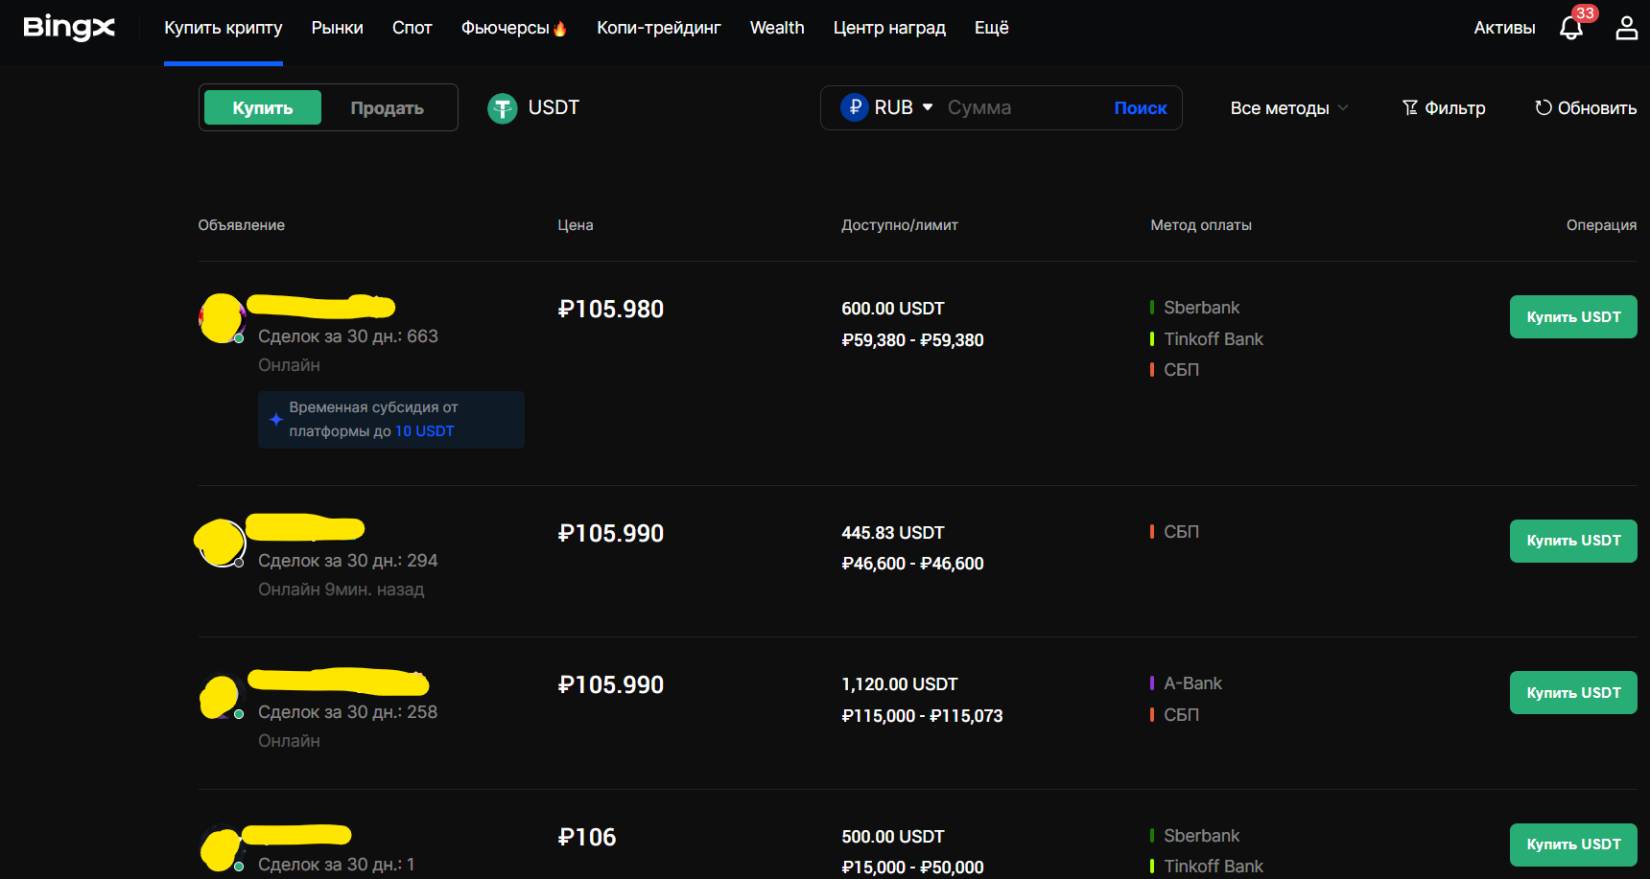Click the Обновить refresh icon
The width and height of the screenshot is (1650, 879).
[1543, 108]
